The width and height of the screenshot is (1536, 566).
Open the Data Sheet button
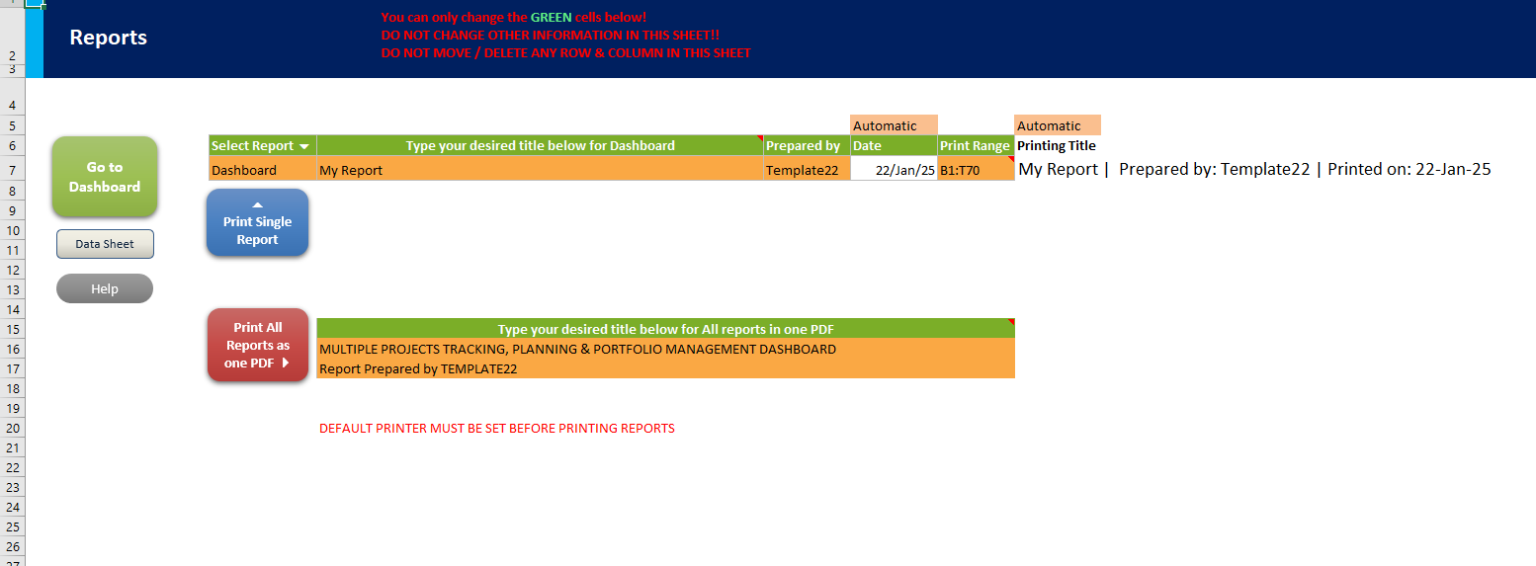click(x=104, y=244)
